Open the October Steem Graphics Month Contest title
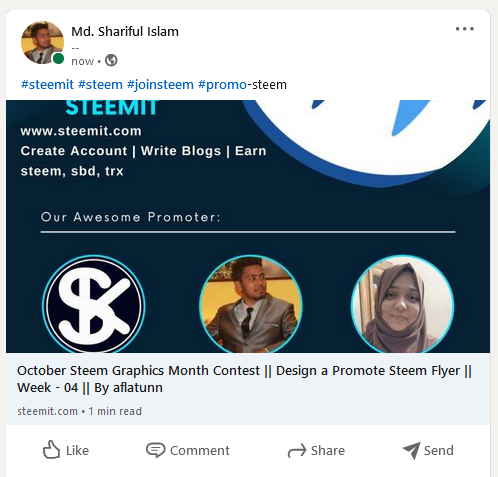498x477 pixels. (x=244, y=379)
